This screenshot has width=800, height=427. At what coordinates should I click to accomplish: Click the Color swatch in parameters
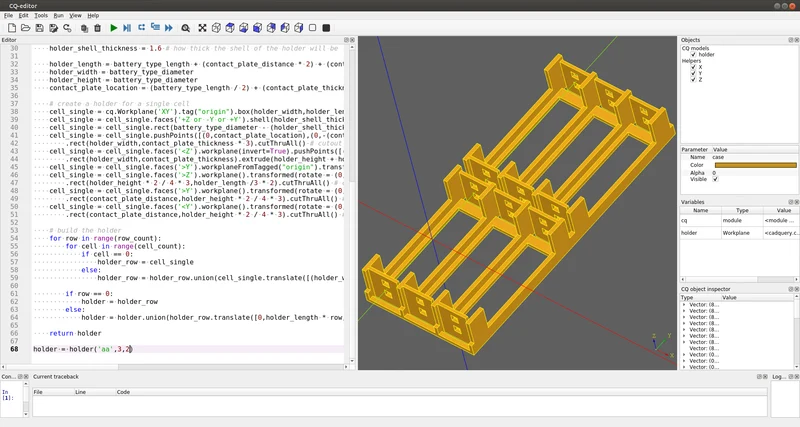tap(755, 165)
